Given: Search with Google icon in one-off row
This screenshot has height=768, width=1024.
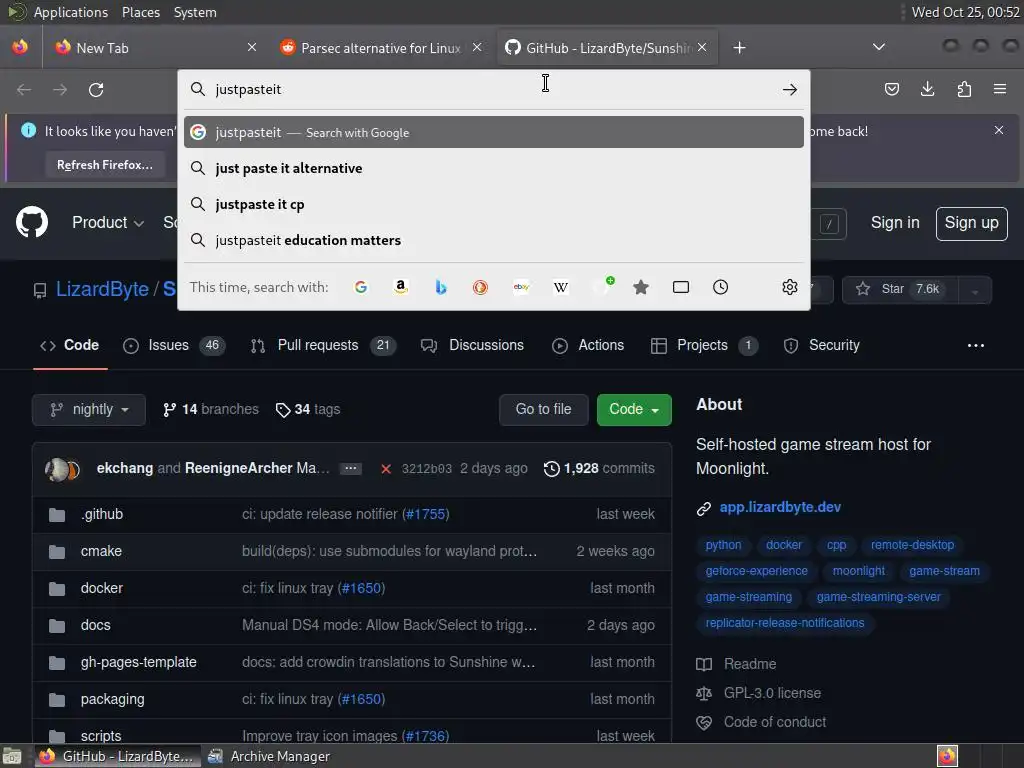Looking at the screenshot, I should point(360,287).
